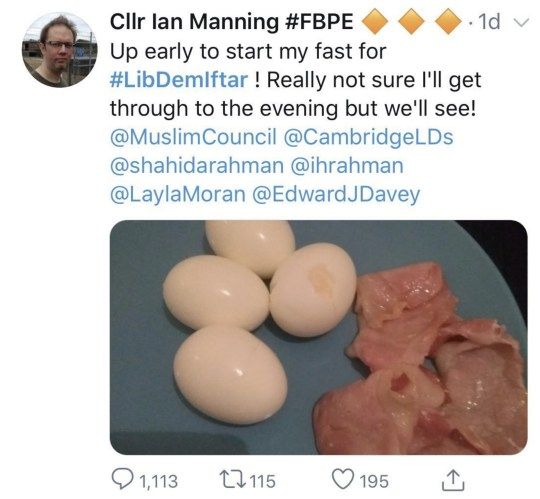The width and height of the screenshot is (540, 499).
Task: Click the Cllr Ian Manning #FBPE name
Action: [232, 22]
